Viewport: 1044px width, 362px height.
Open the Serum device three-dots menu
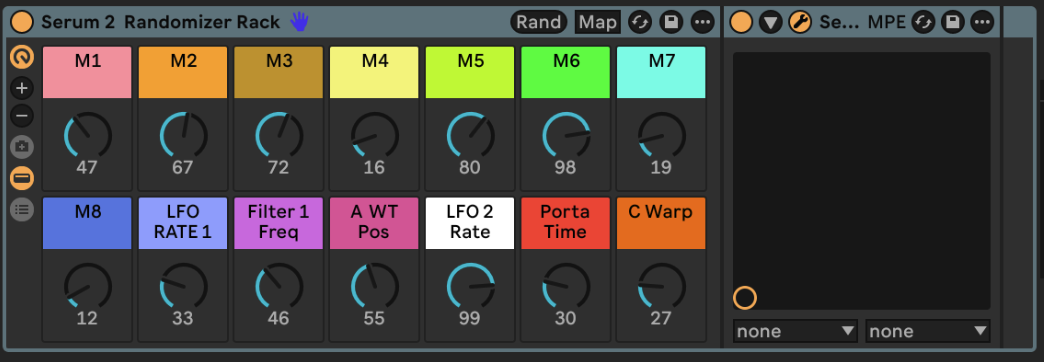pos(982,23)
